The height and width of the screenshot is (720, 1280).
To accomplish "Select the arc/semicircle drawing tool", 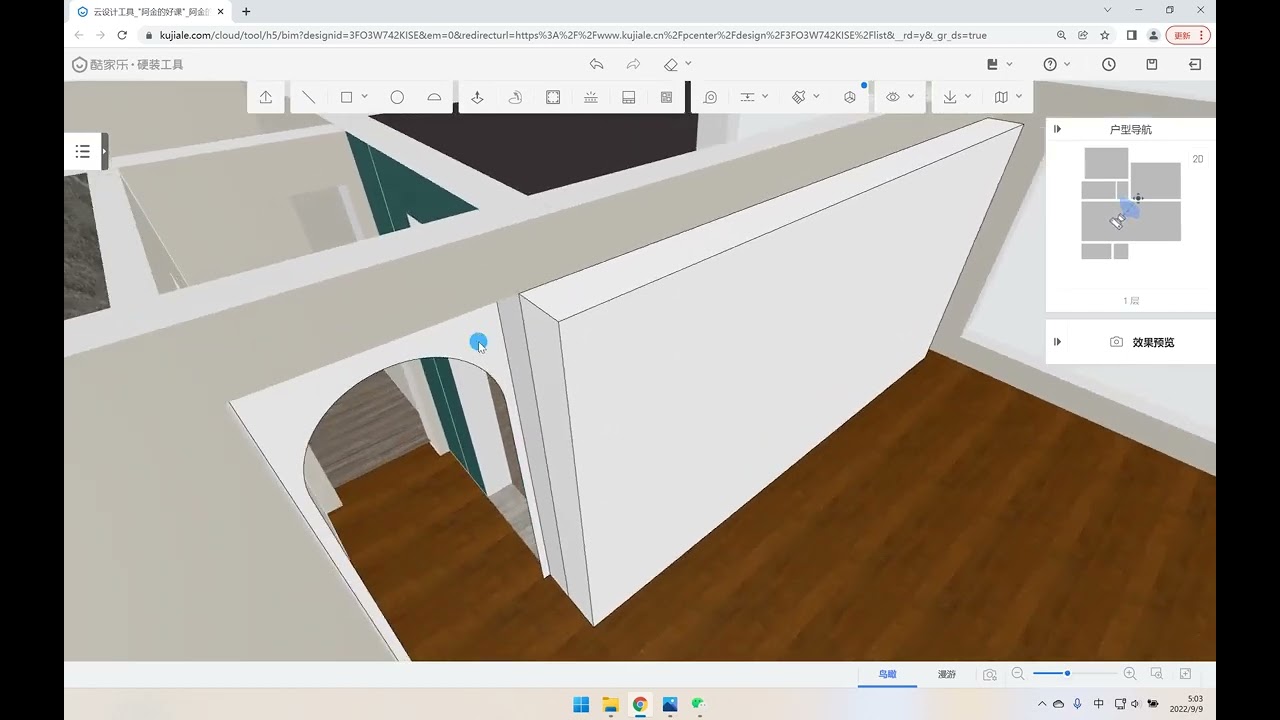I will [434, 97].
